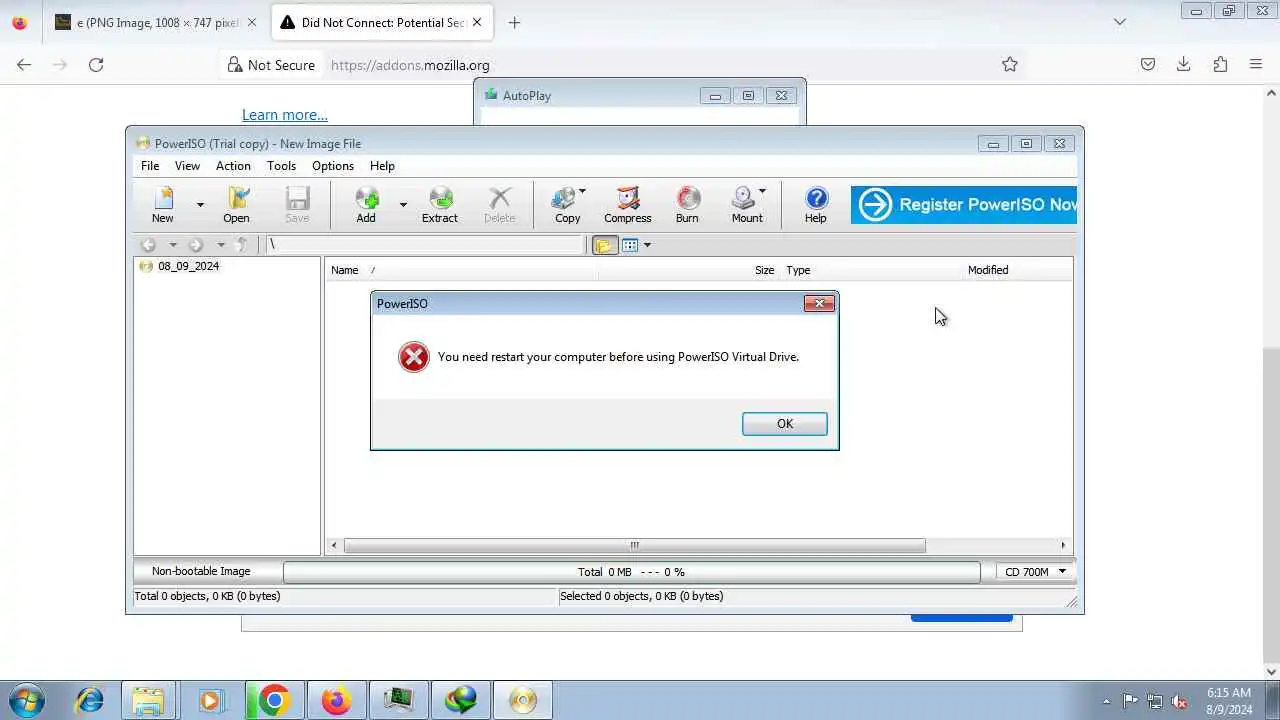
Task: Sort by the Type column header
Action: tap(798, 270)
